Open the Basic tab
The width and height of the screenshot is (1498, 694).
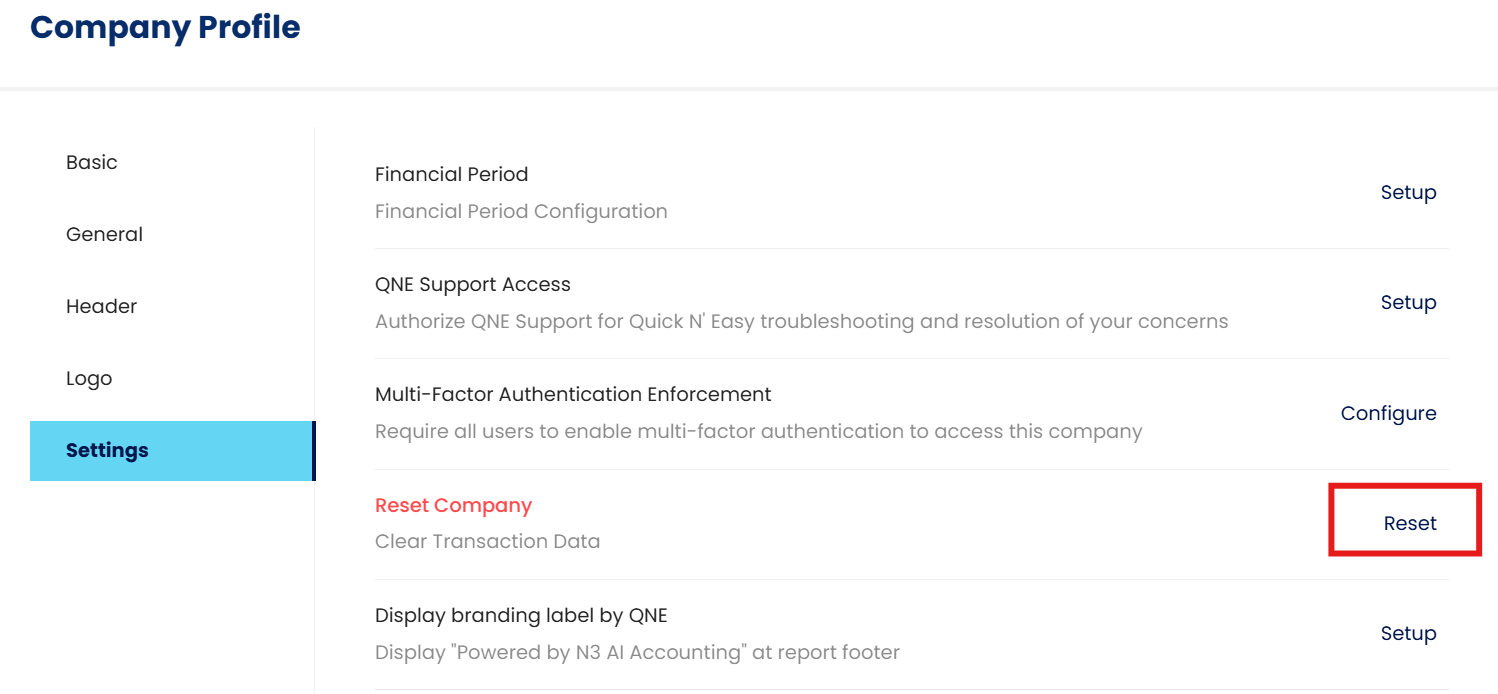(x=92, y=162)
